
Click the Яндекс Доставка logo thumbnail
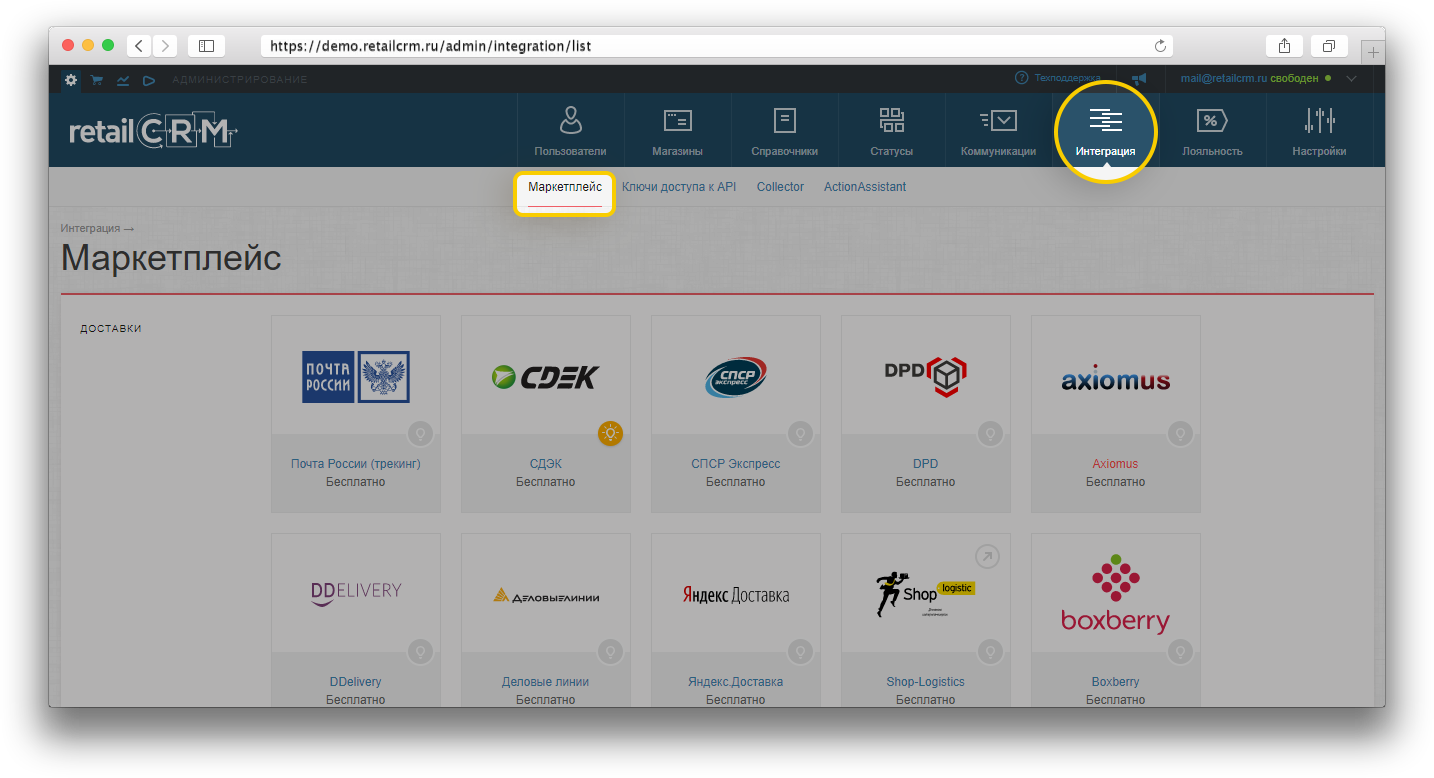pyautogui.click(x=736, y=595)
